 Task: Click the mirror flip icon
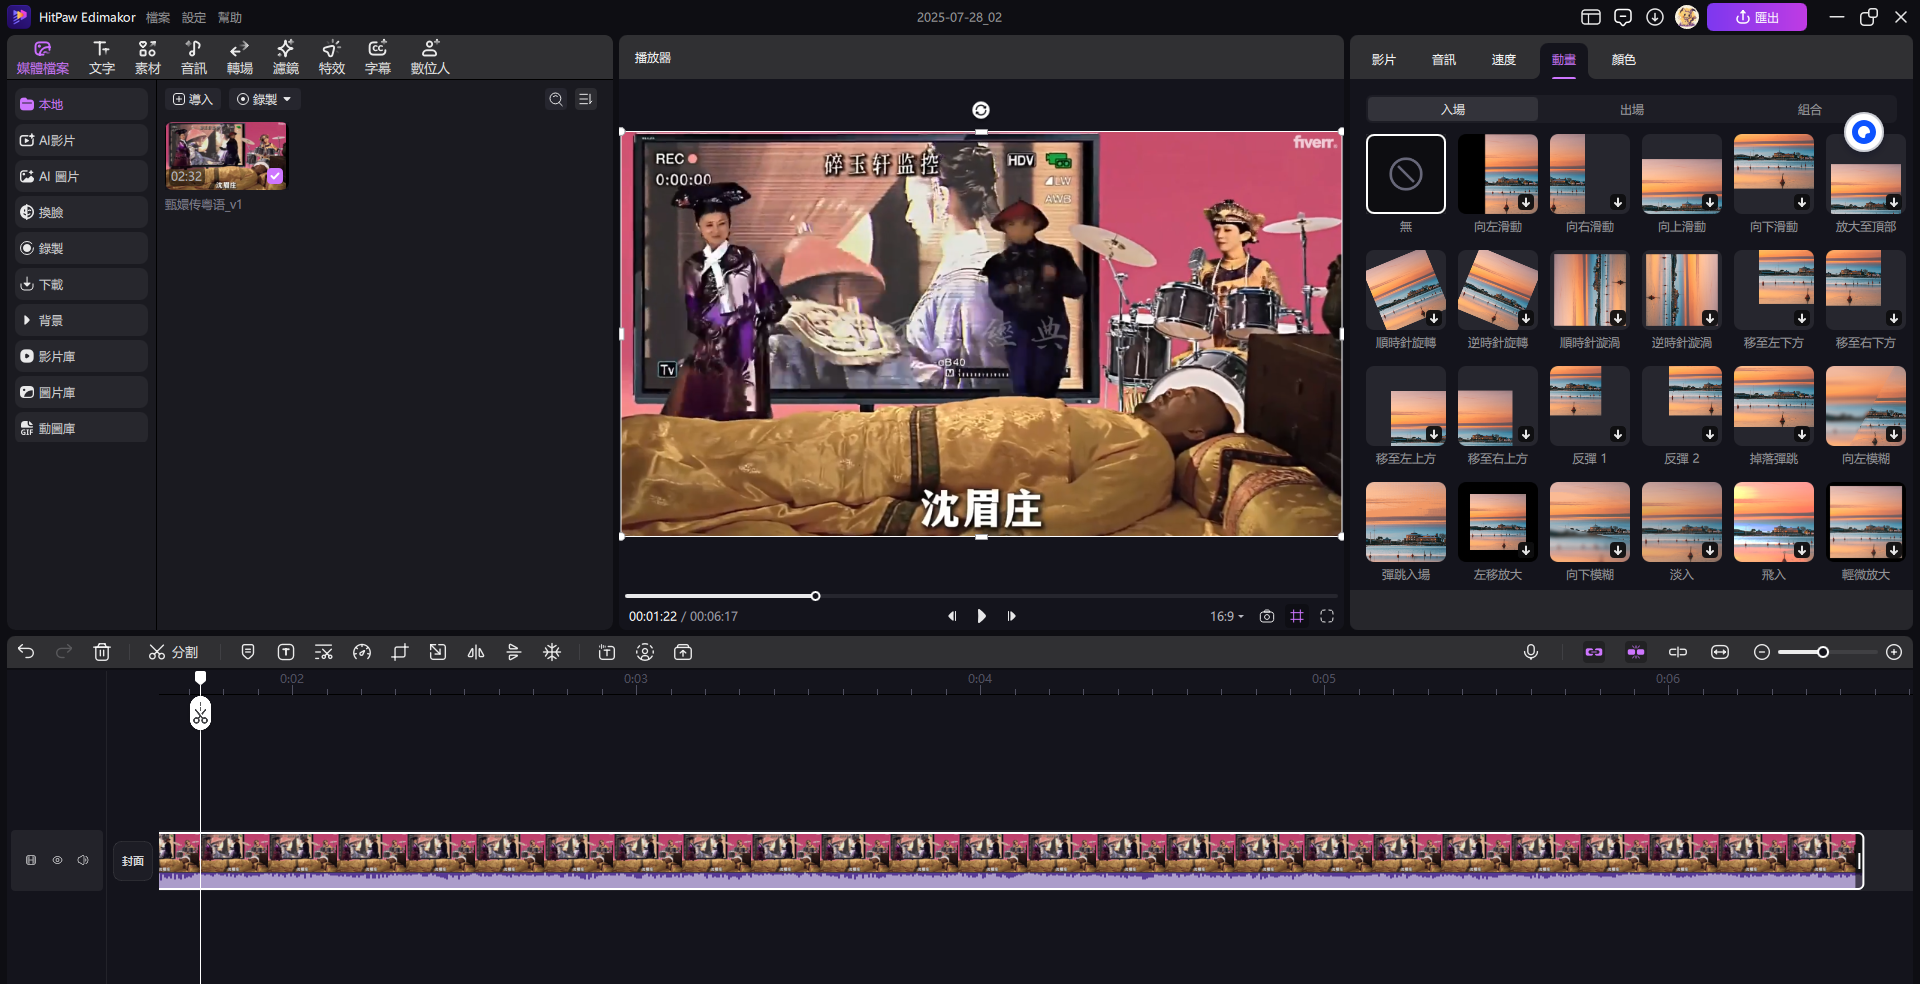tap(476, 652)
